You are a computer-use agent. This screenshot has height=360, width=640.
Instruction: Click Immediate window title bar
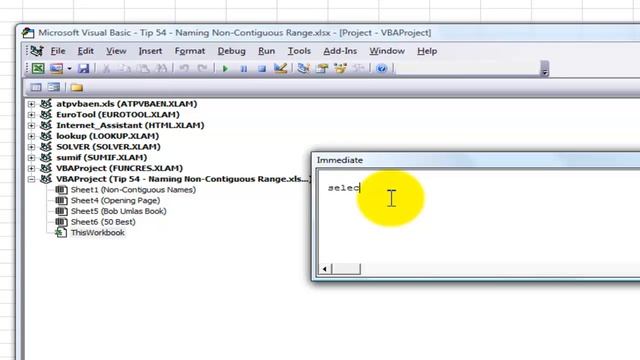pos(476,160)
